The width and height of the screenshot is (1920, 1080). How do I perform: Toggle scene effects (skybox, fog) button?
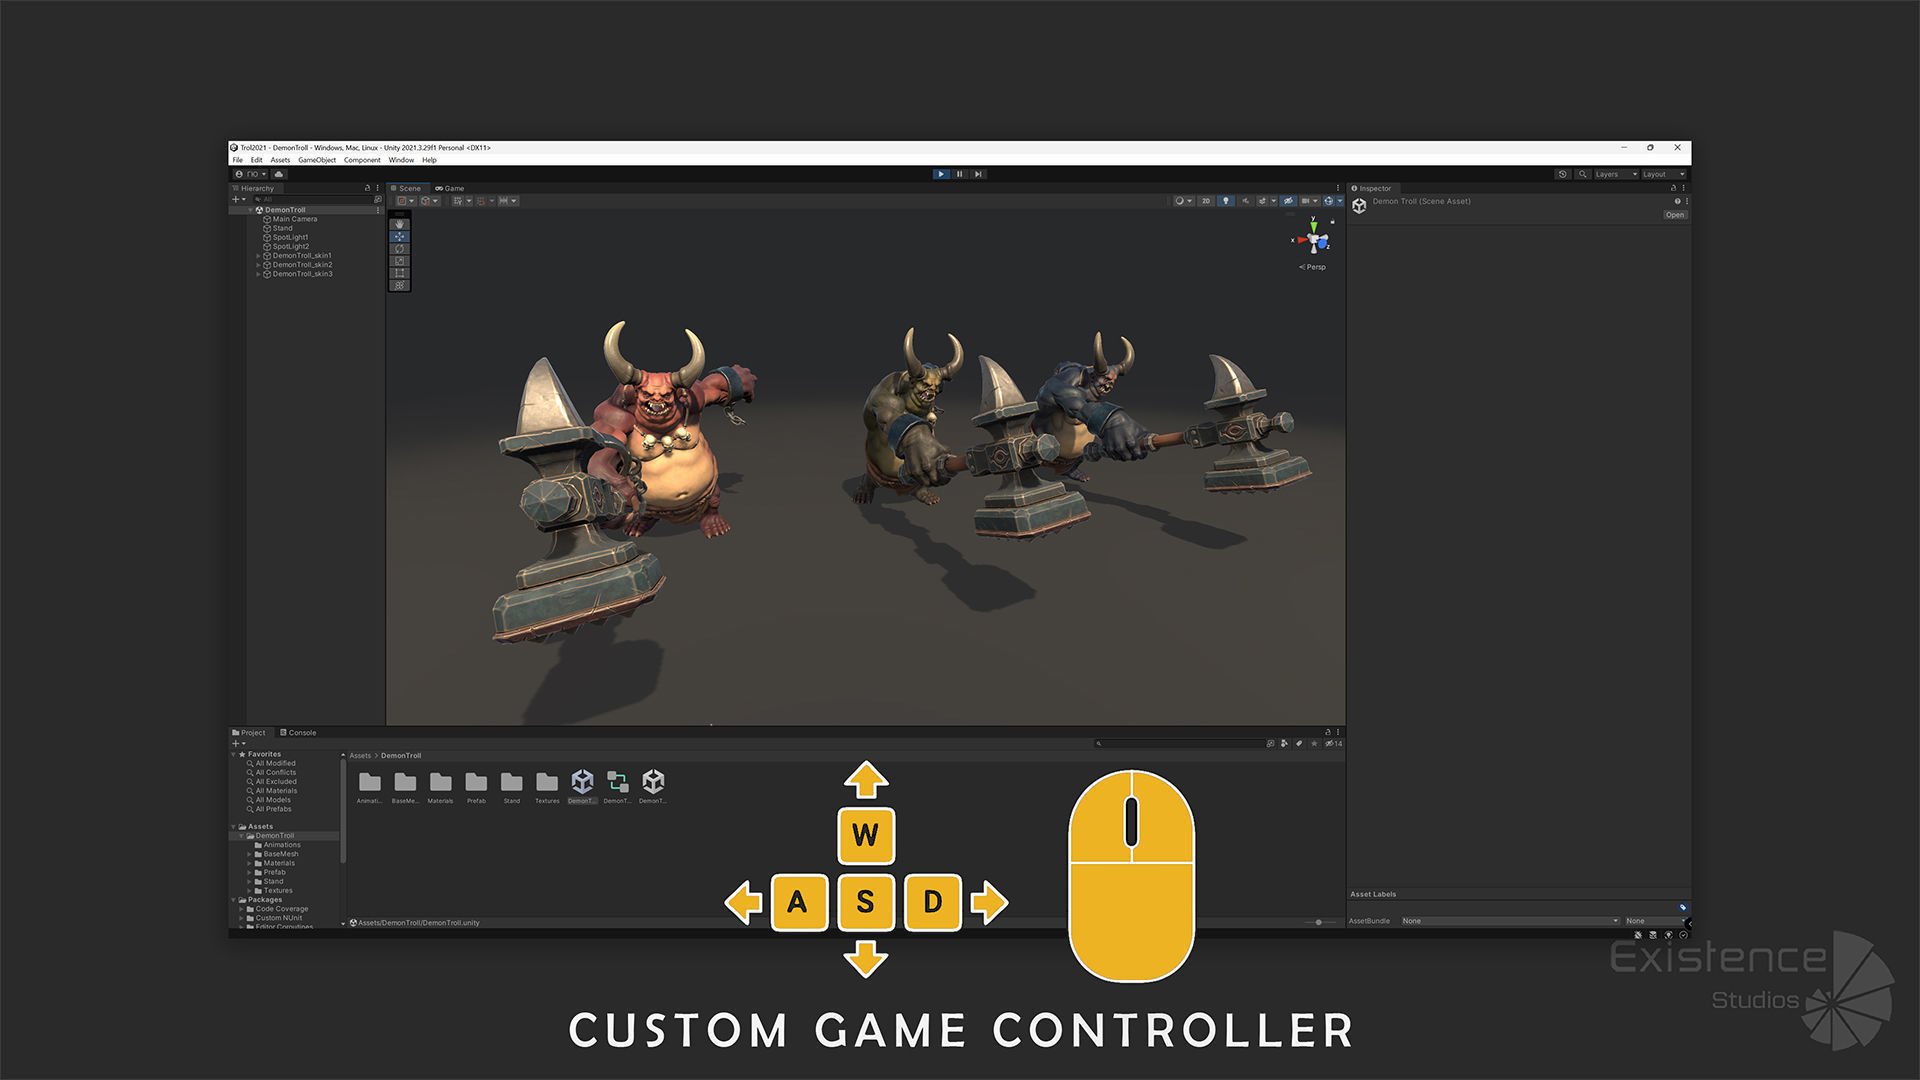click(x=1264, y=201)
